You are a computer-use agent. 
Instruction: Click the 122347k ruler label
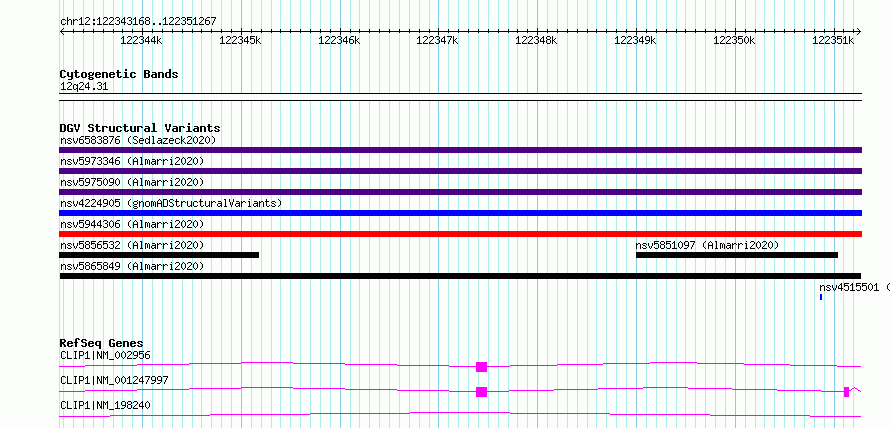click(438, 41)
